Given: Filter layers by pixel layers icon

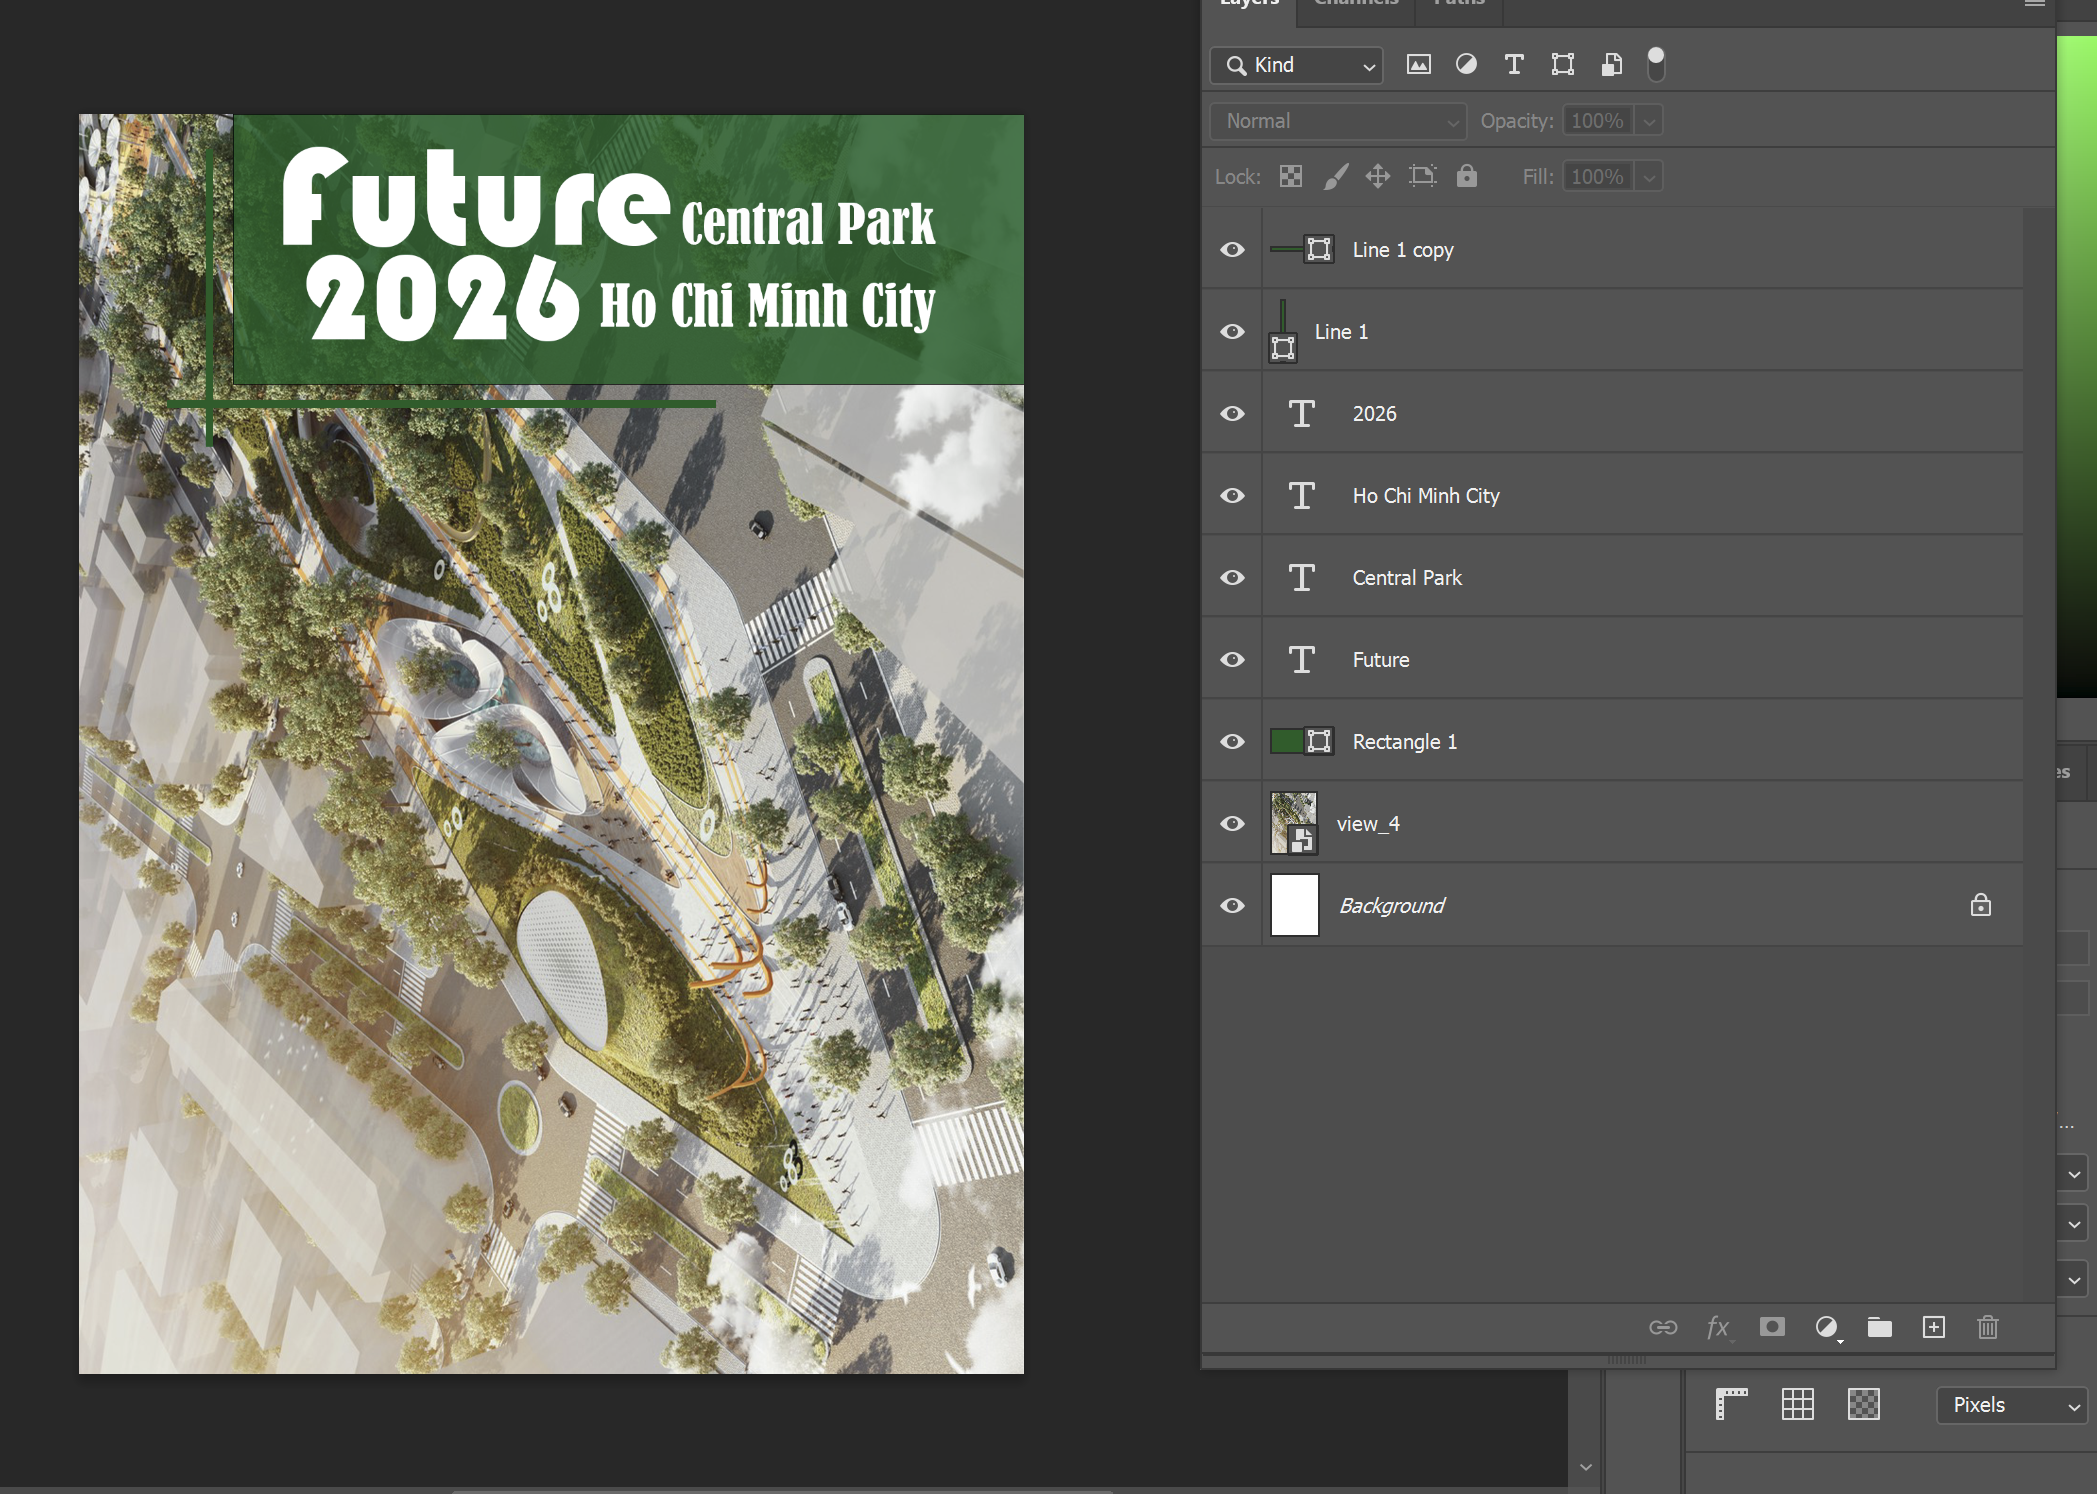Looking at the screenshot, I should coord(1418,65).
